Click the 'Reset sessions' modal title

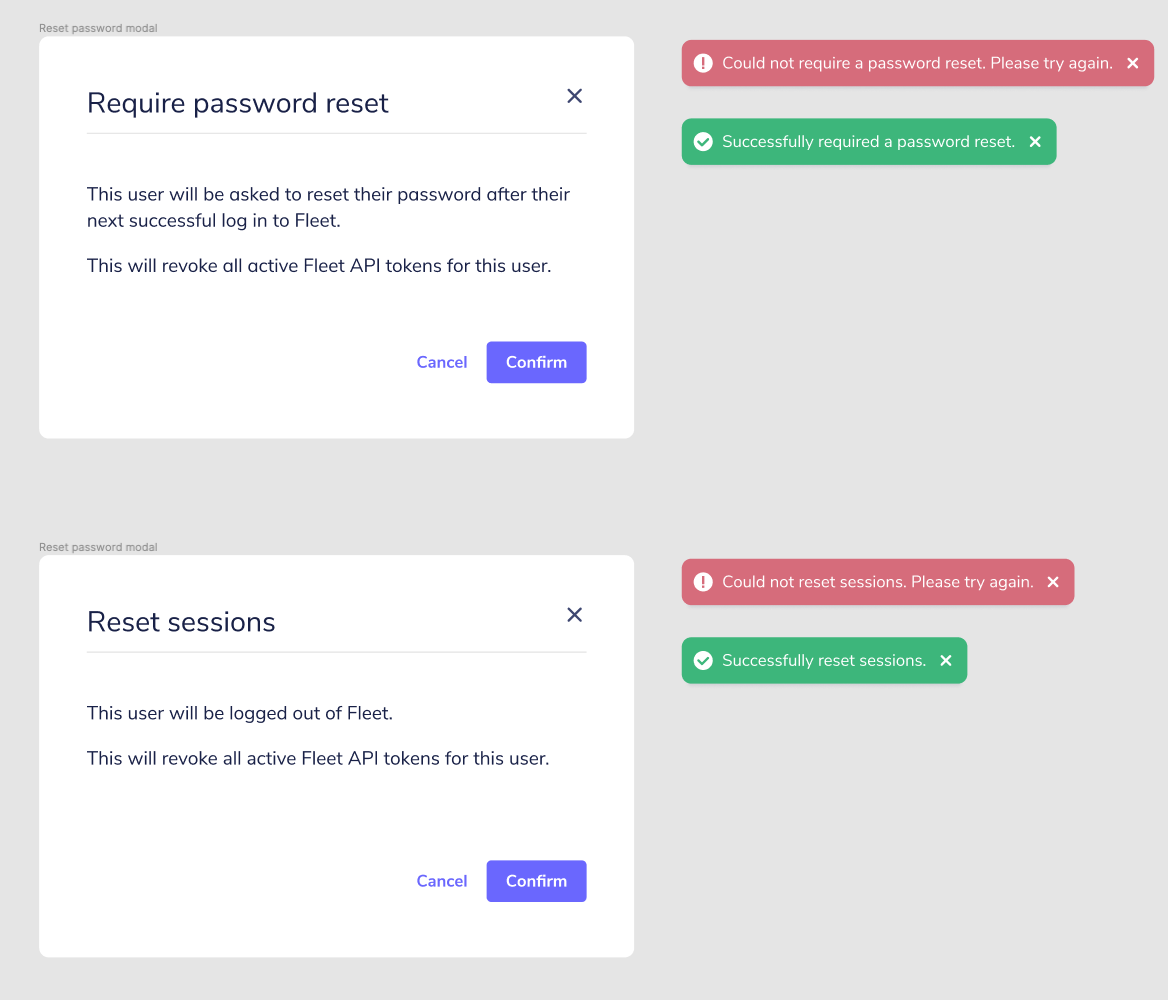(181, 622)
